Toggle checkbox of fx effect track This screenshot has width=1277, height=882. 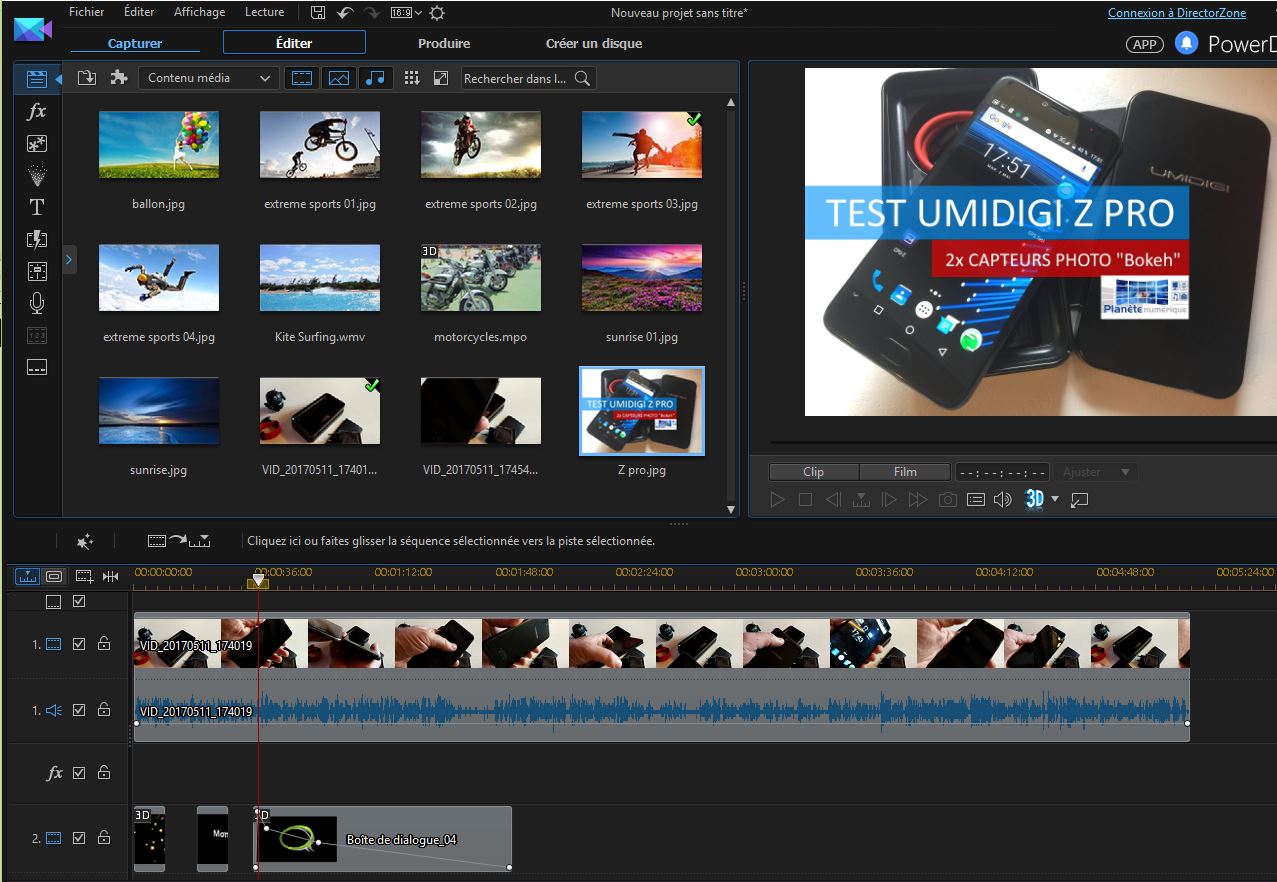pos(79,772)
